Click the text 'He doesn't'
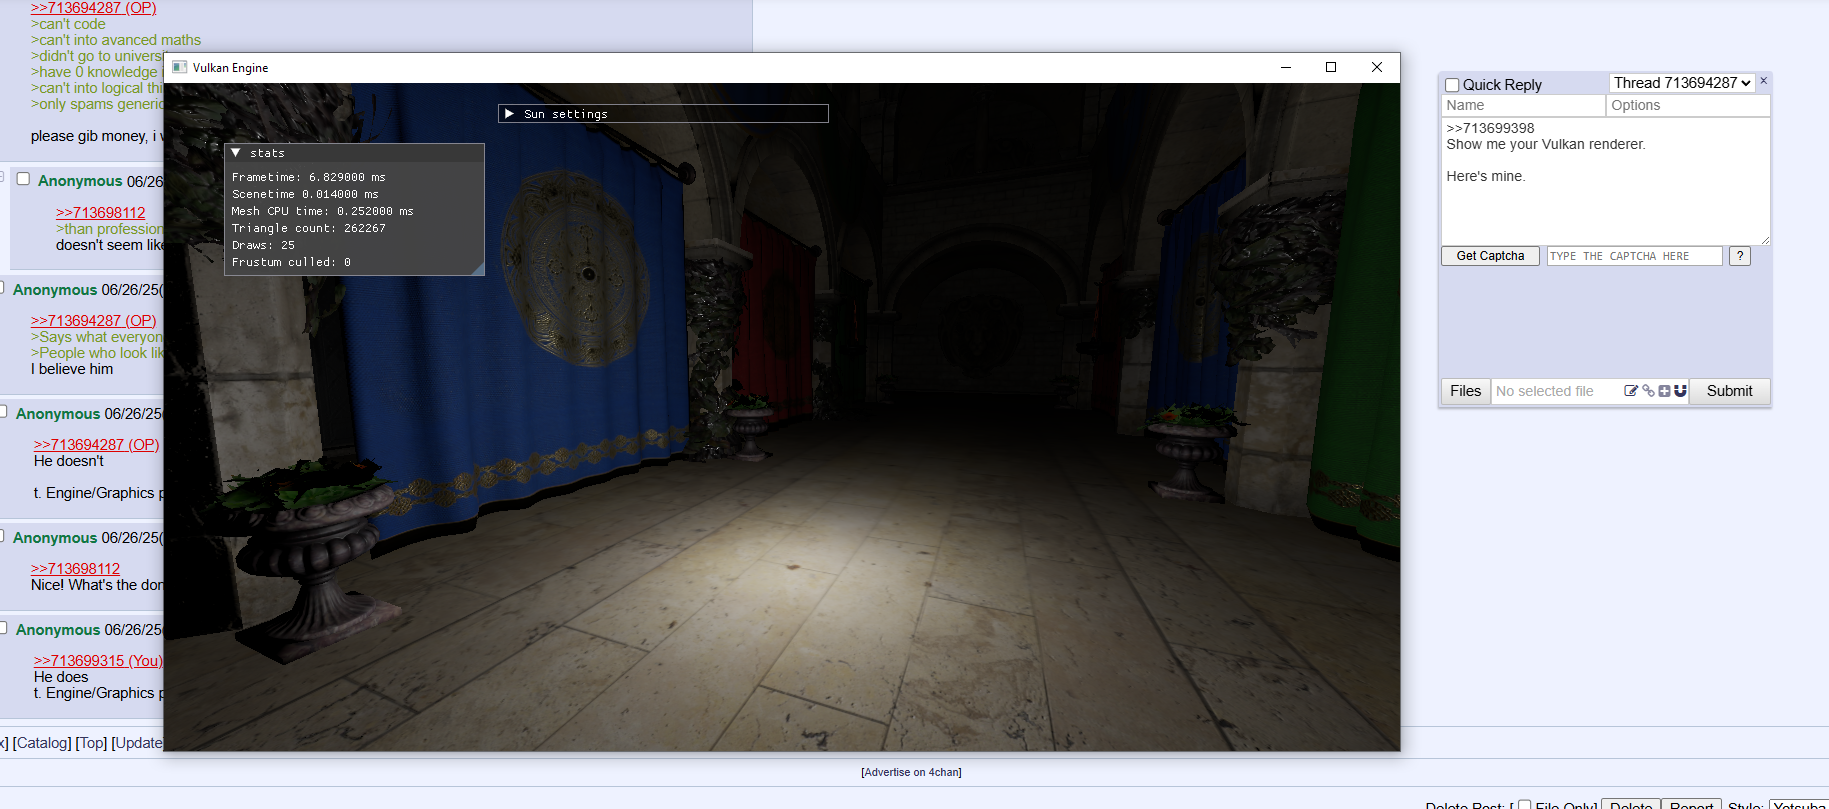 [x=69, y=461]
